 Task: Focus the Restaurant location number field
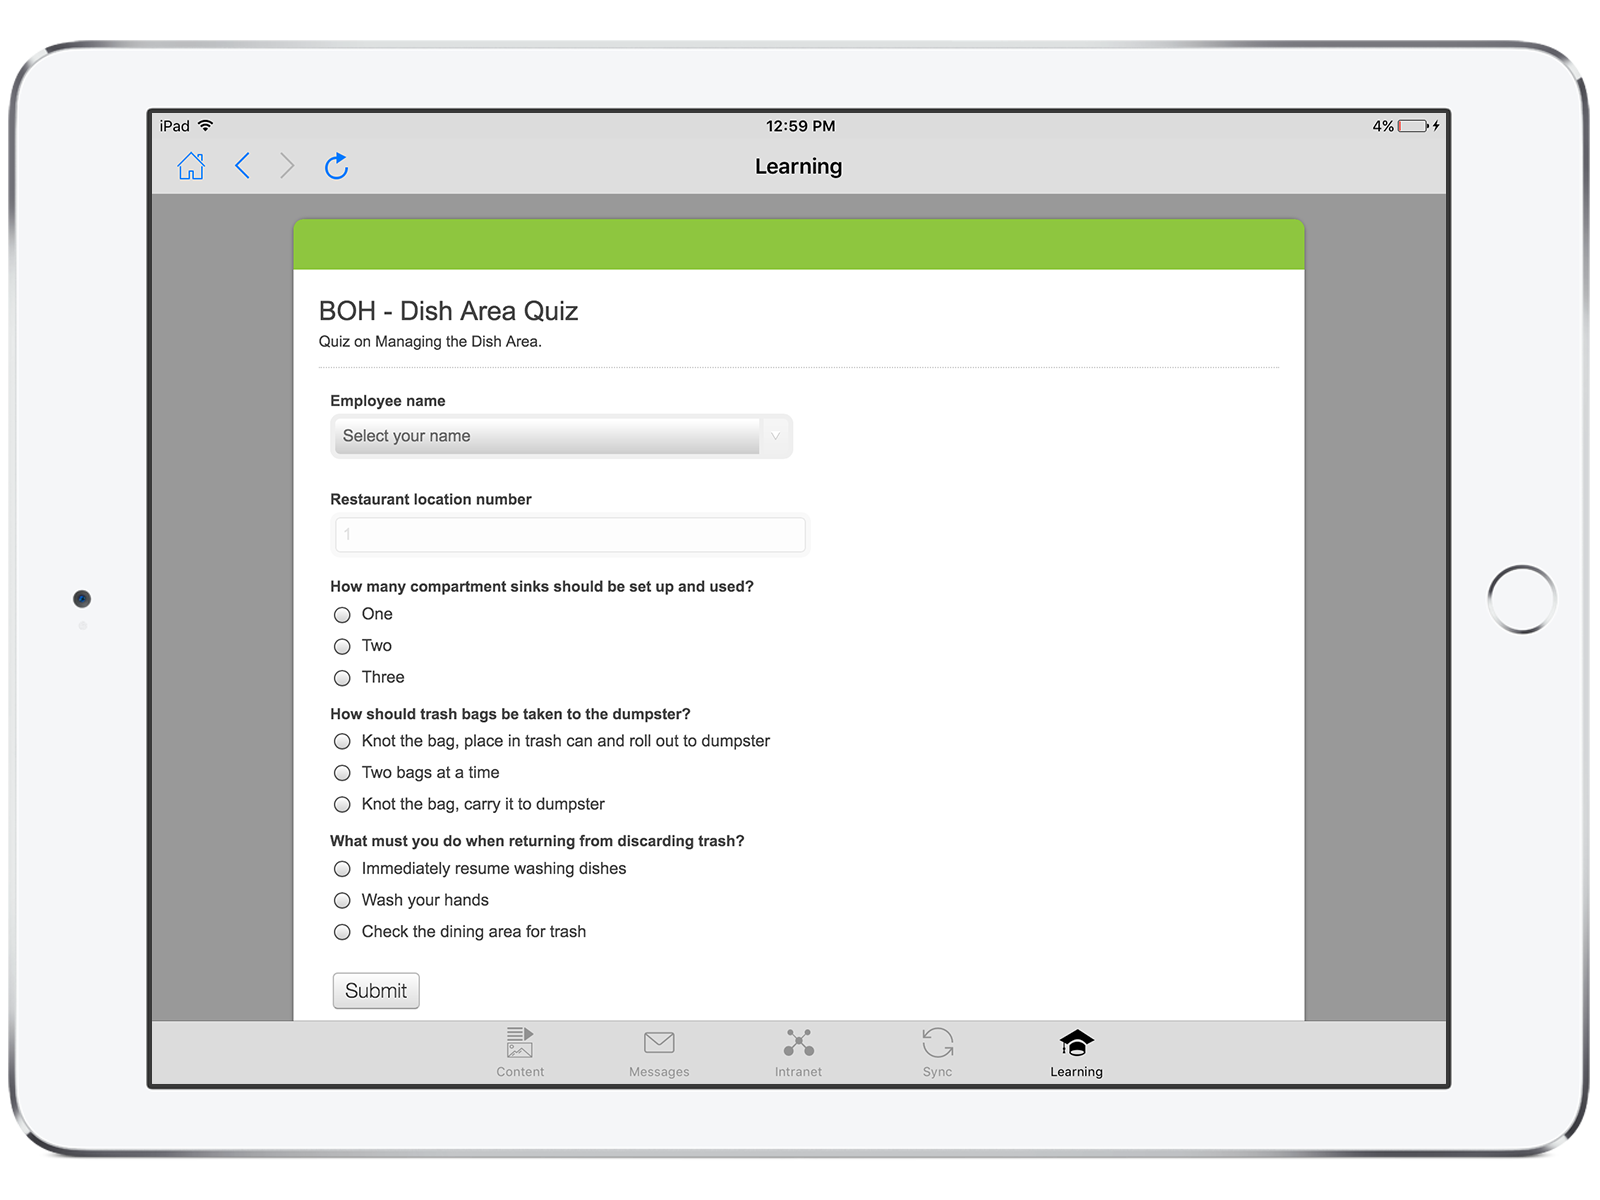tap(569, 535)
